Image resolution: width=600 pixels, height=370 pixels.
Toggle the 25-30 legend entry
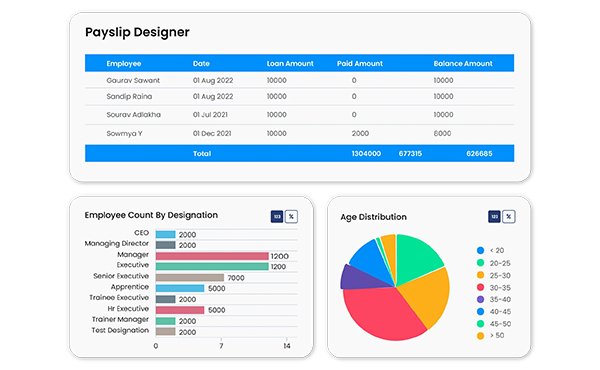tap(494, 275)
